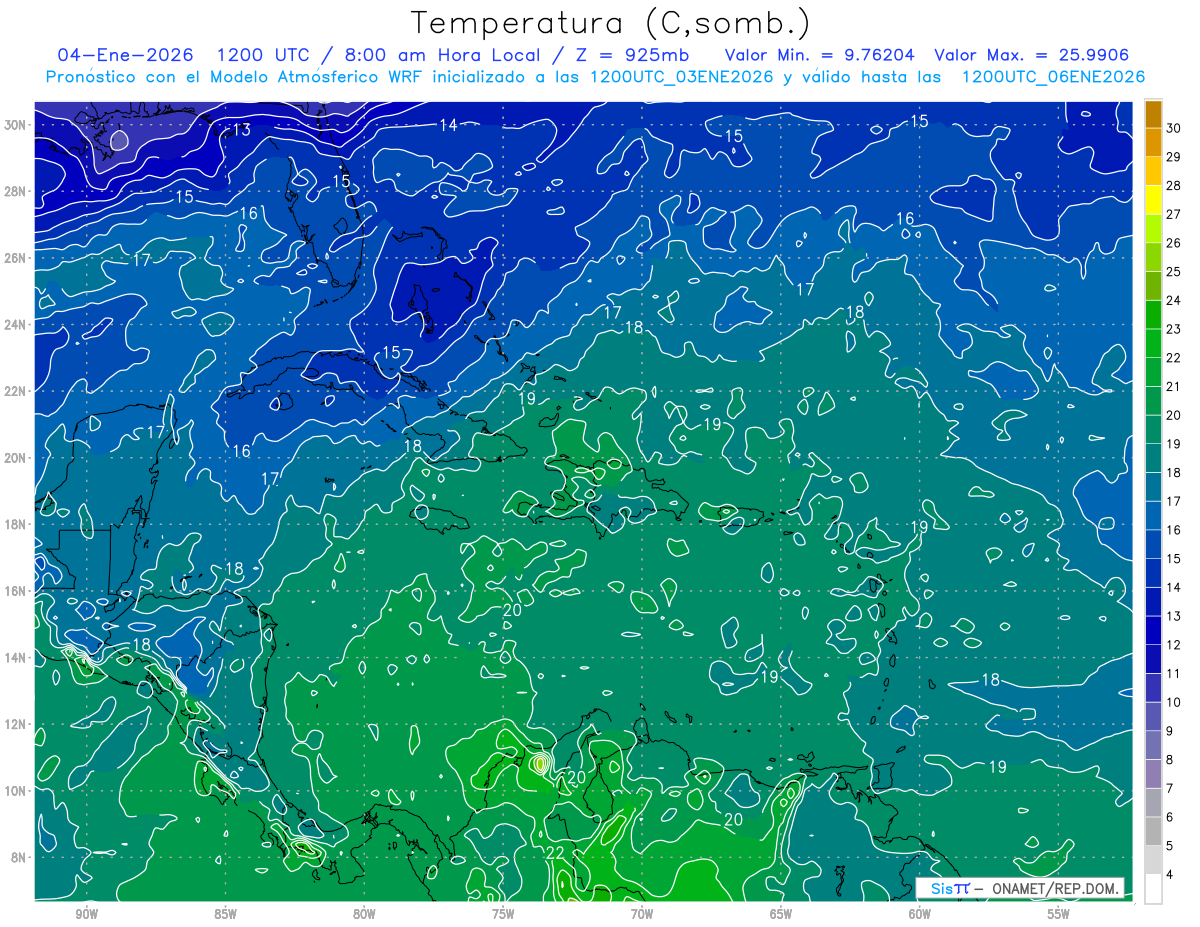The image size is (1200, 927).
Task: Click the gray legend swatch between 5 and 6
Action: point(1153,832)
